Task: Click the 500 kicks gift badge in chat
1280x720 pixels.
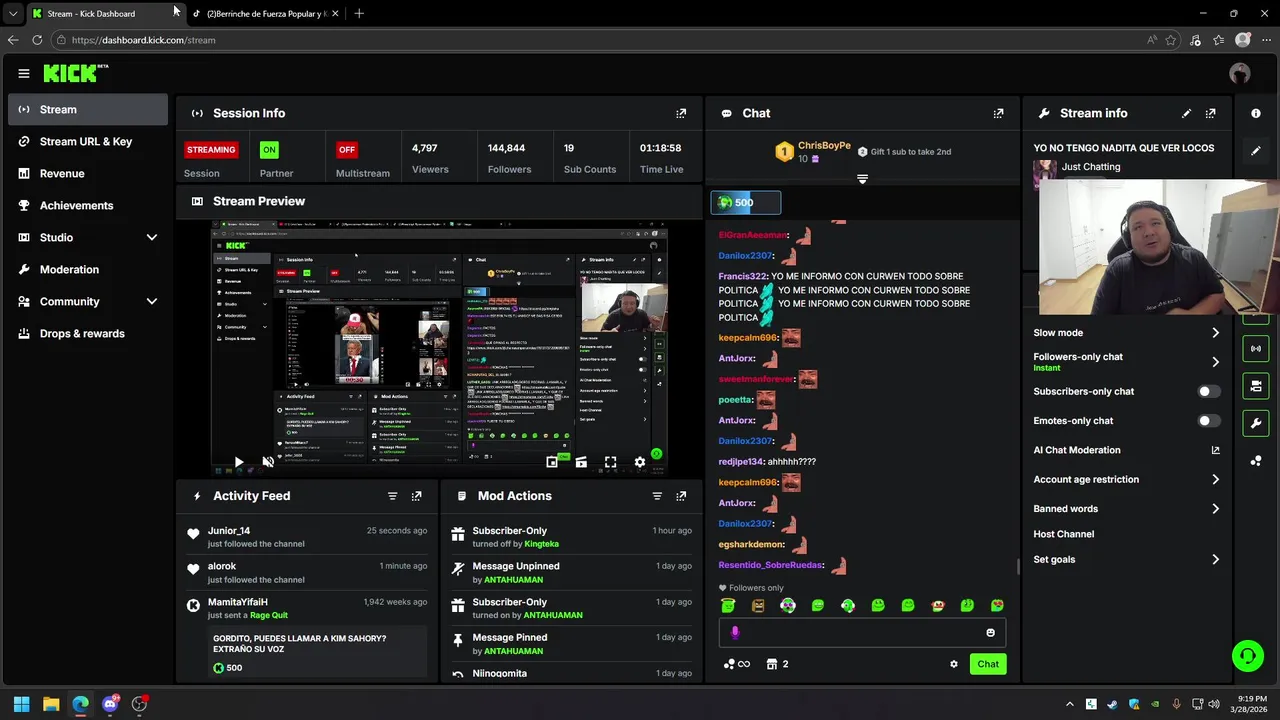Action: 746,202
